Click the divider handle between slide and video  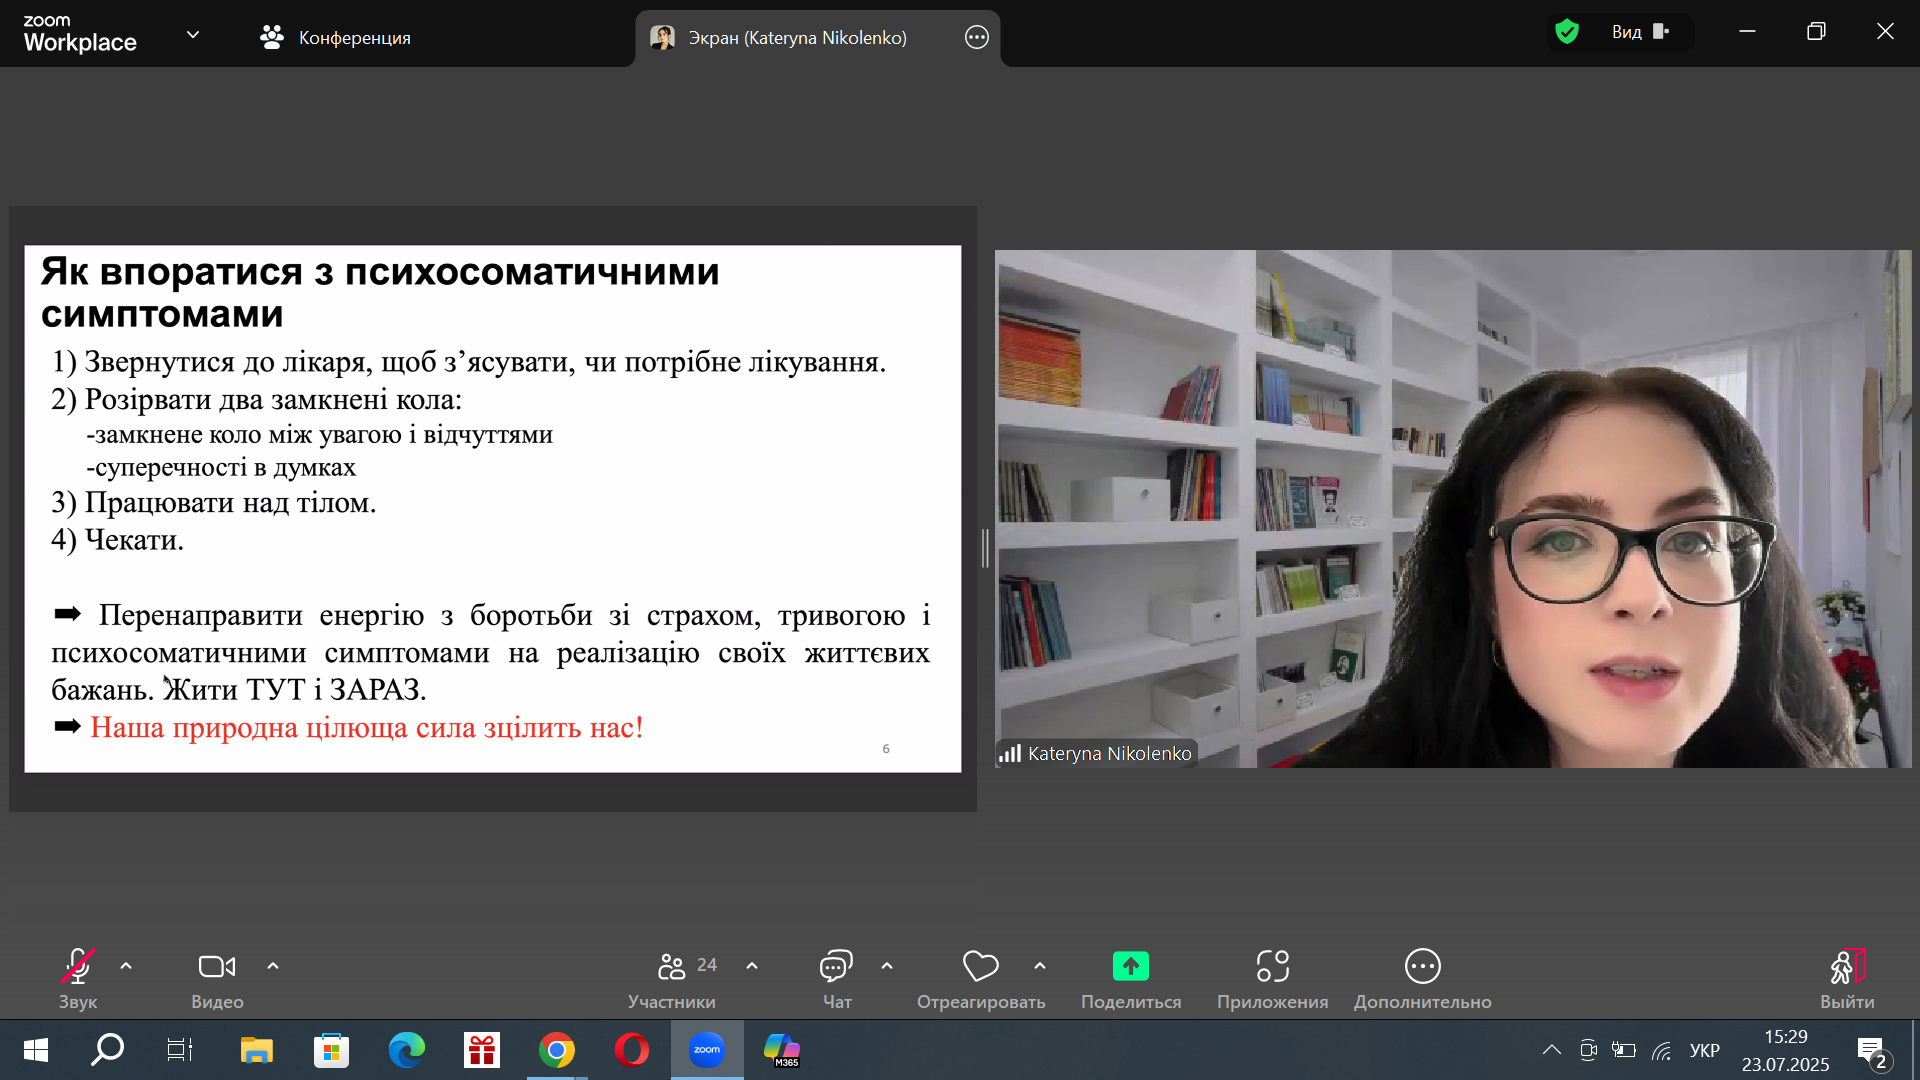[x=985, y=549]
